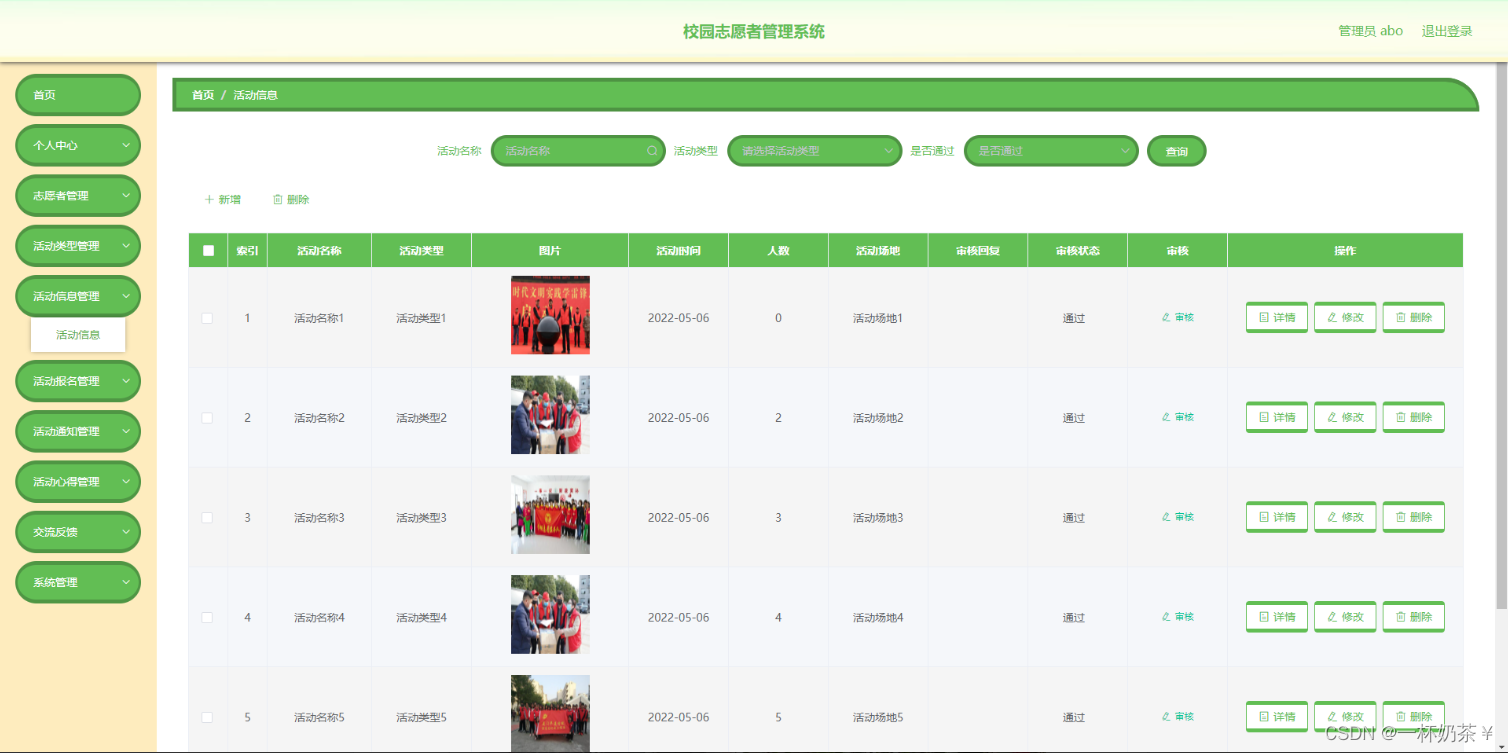Expand 活动类型管理 sidebar menu
1508x753 pixels.
78,246
